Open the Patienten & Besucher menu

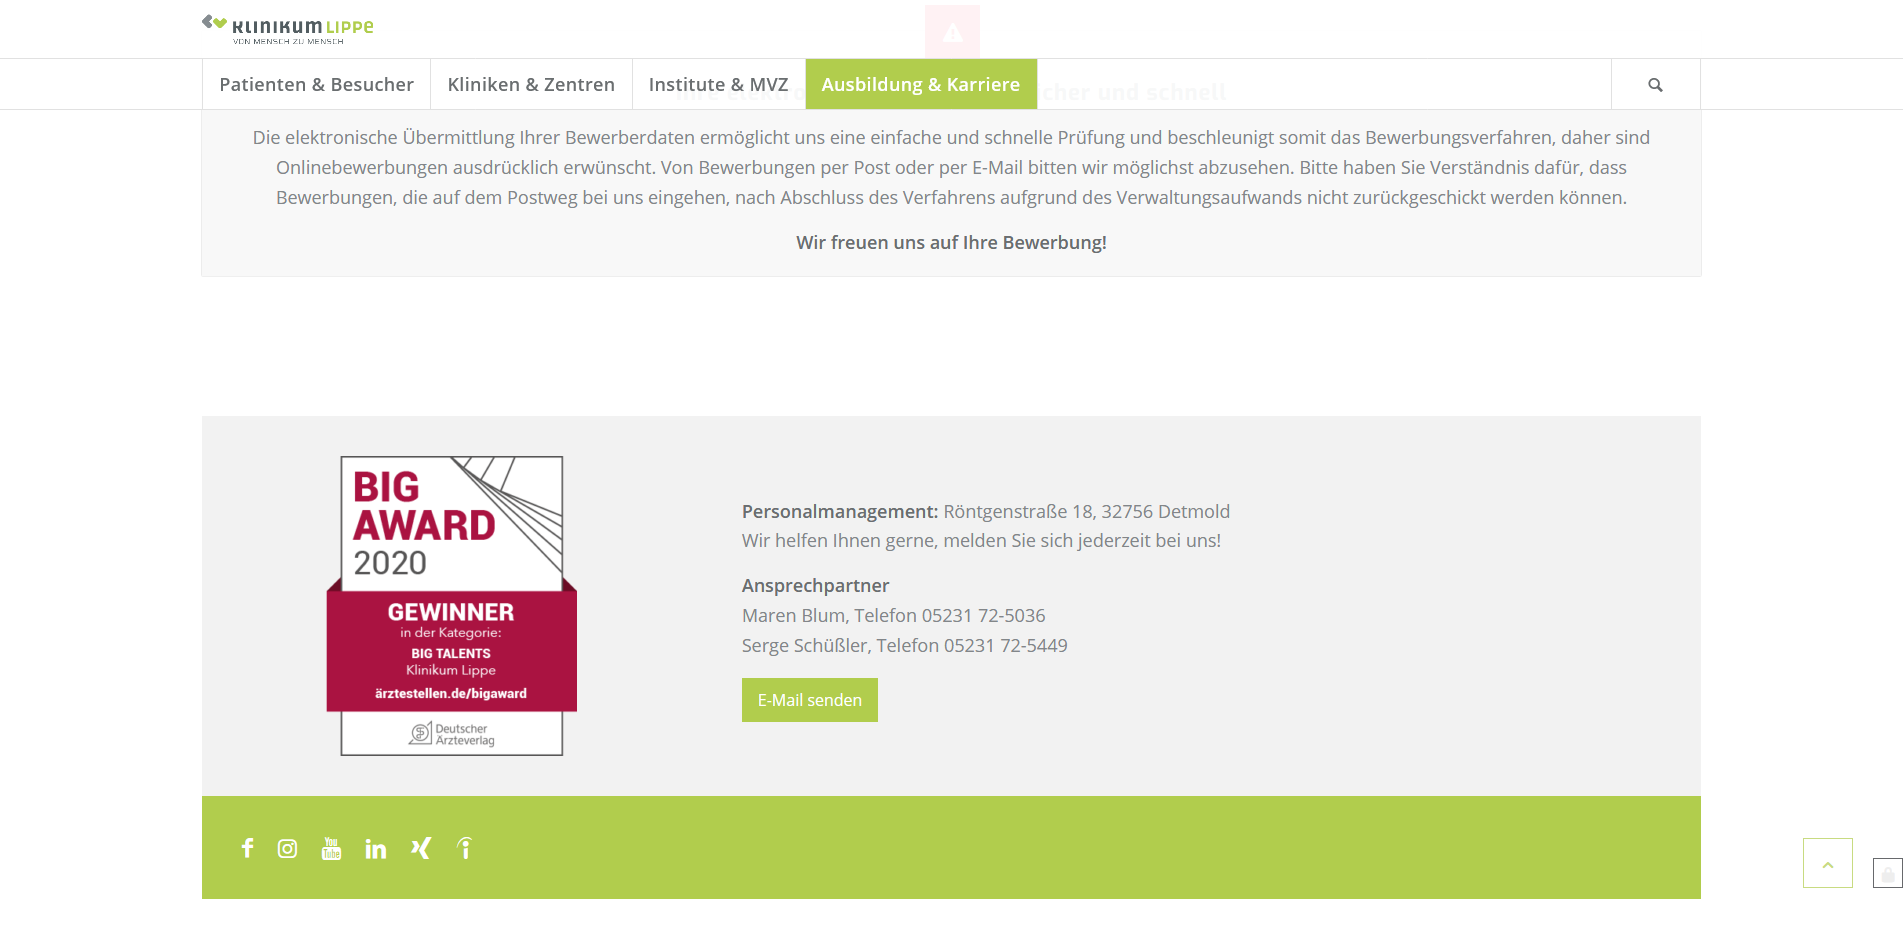[316, 85]
